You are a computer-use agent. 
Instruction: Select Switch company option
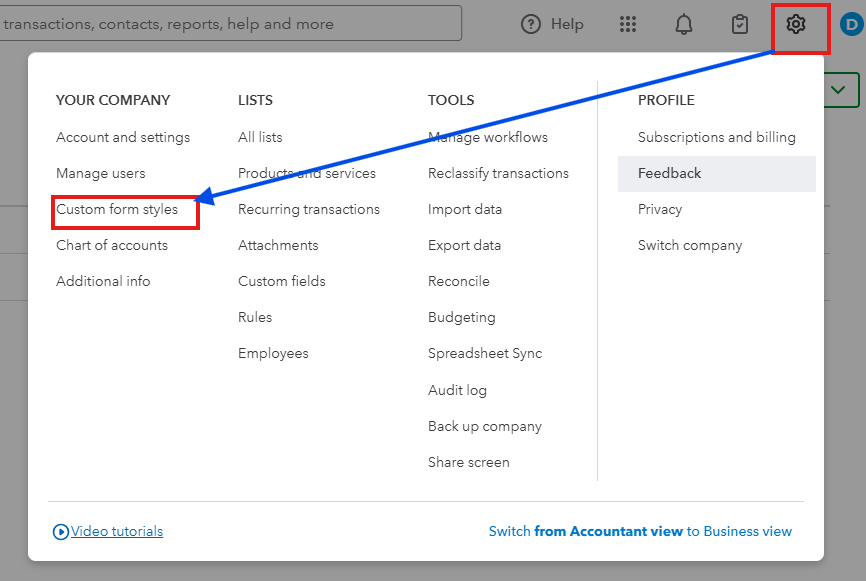click(690, 246)
